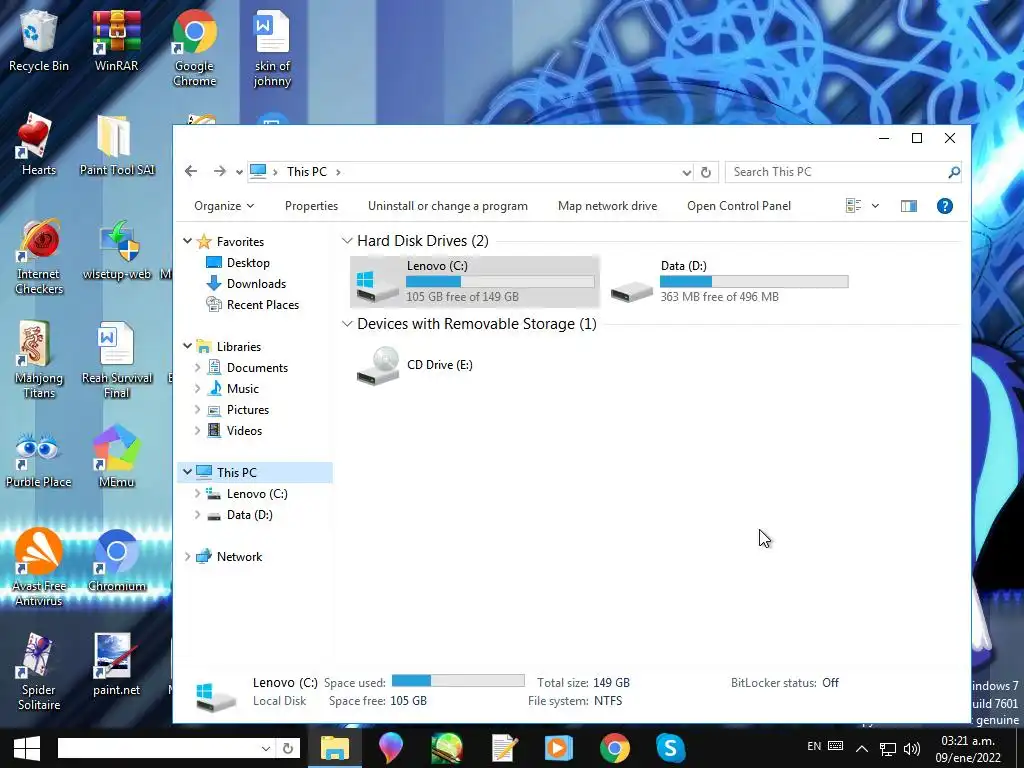The height and width of the screenshot is (768, 1024).
Task: Open Avast Free Antivirus shortcut
Action: point(39,568)
